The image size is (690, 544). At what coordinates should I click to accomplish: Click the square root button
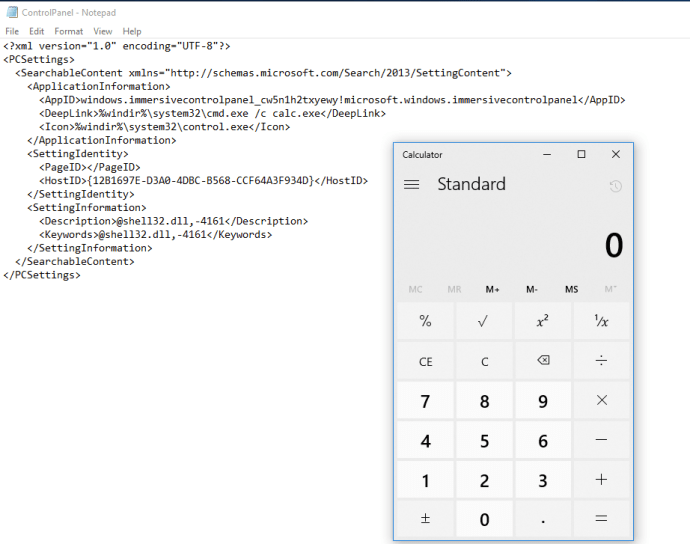(484, 321)
